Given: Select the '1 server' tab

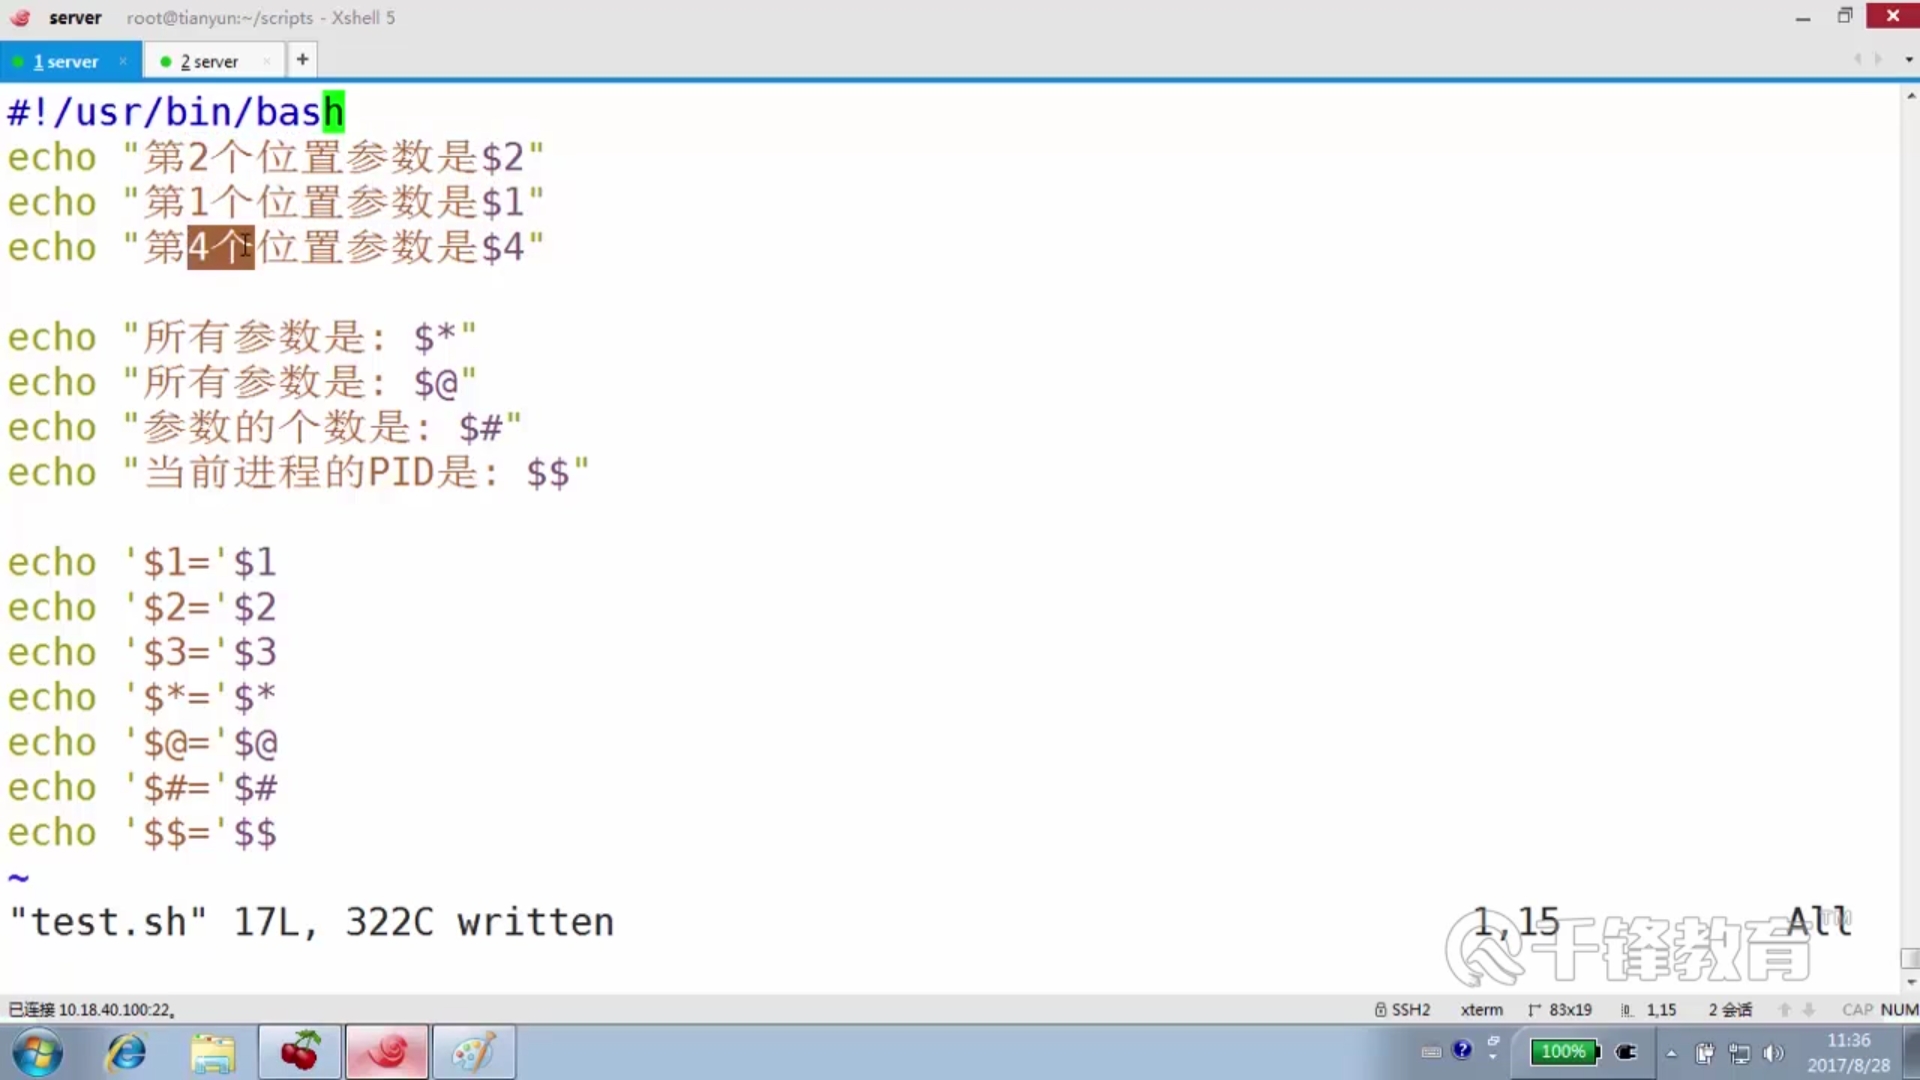Looking at the screenshot, I should point(66,62).
